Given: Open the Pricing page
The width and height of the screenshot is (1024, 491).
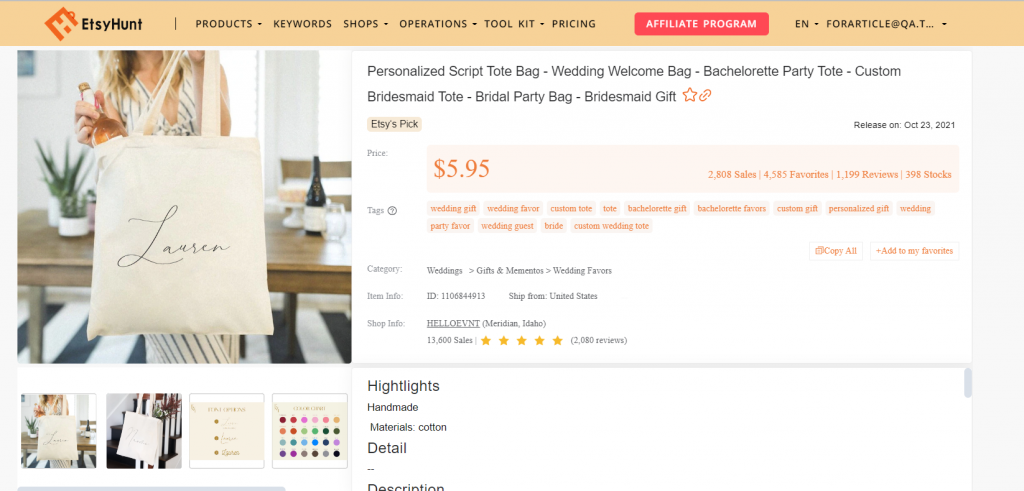Looking at the screenshot, I should [x=573, y=24].
